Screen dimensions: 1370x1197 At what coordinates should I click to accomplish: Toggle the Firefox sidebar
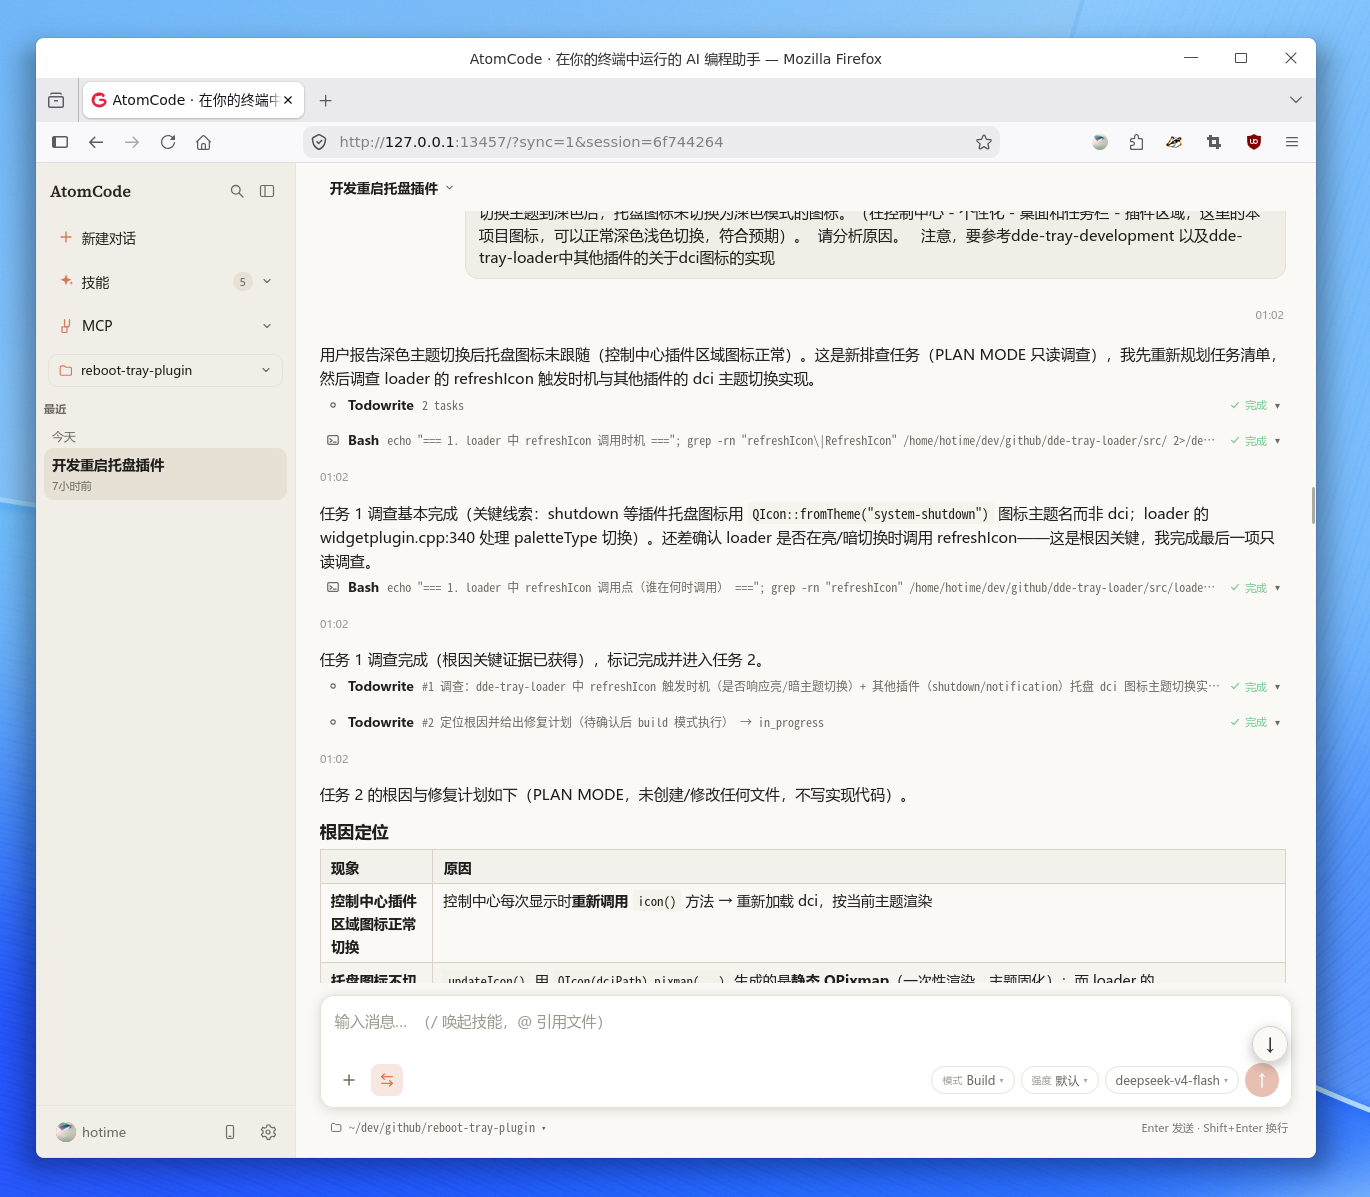60,142
